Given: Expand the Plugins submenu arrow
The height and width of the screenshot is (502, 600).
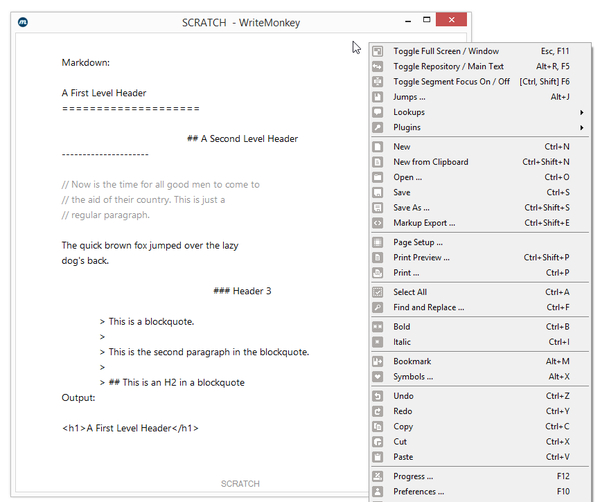Looking at the screenshot, I should point(581,128).
